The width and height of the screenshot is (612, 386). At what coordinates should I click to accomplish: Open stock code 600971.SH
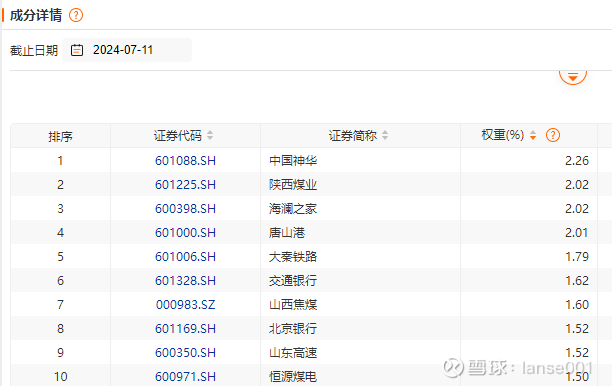[x=185, y=377]
